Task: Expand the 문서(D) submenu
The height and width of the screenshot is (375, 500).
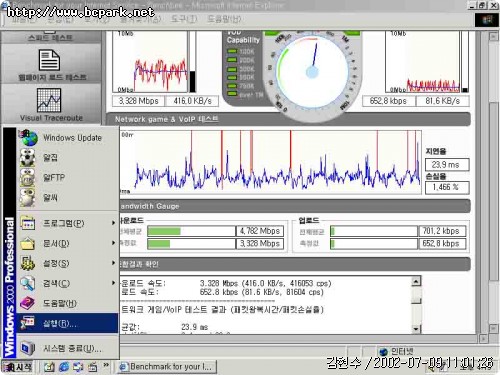Action: (68, 243)
